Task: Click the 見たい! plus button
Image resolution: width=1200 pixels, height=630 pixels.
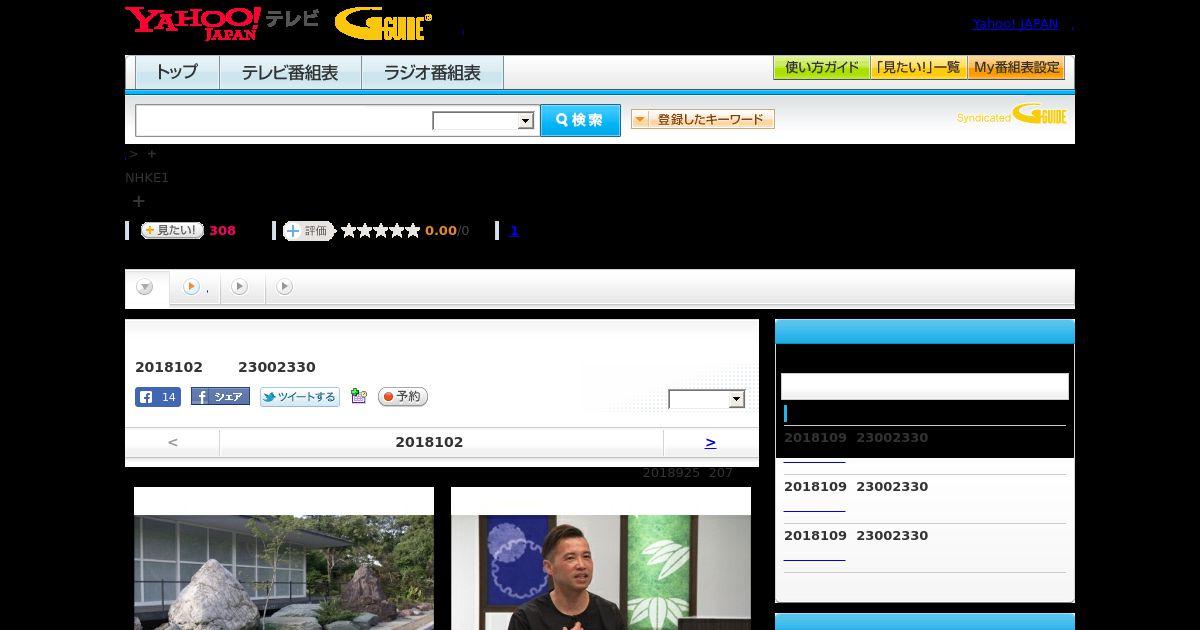Action: 172,230
